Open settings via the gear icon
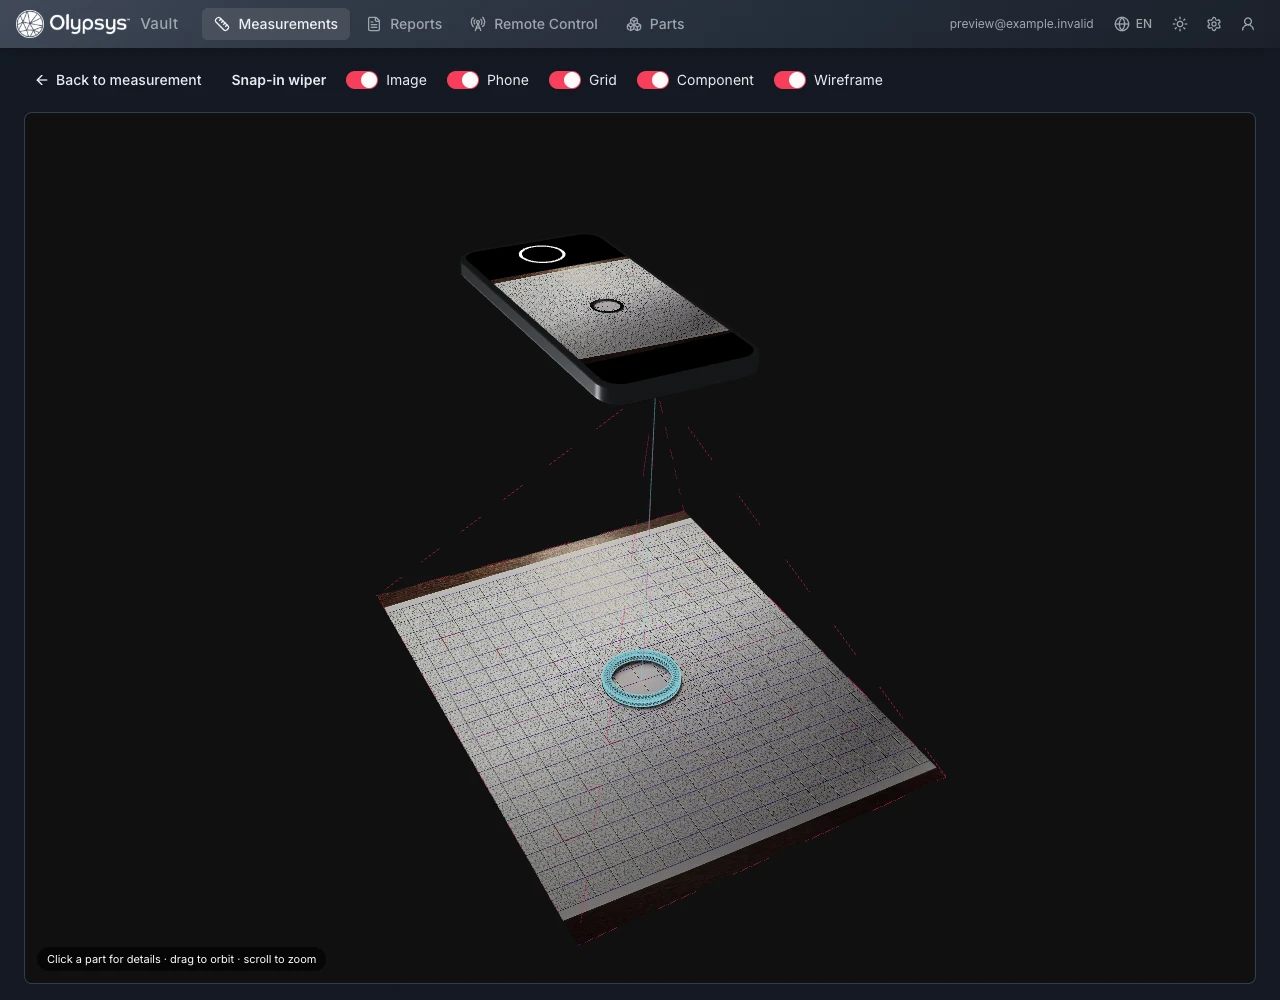1280x1000 pixels. point(1214,24)
